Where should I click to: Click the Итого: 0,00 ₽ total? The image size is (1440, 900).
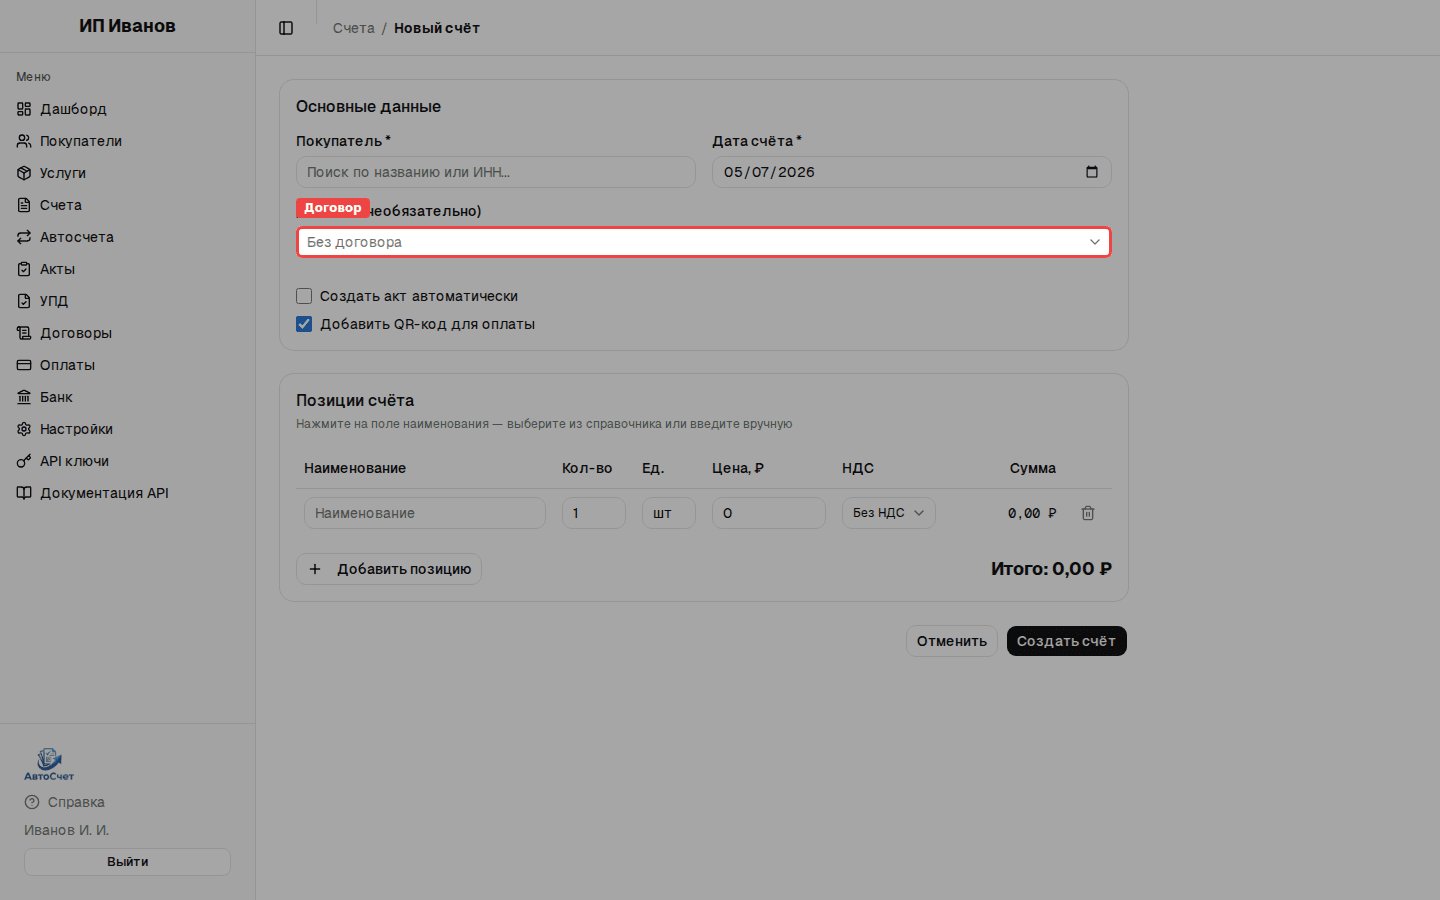tap(1051, 569)
